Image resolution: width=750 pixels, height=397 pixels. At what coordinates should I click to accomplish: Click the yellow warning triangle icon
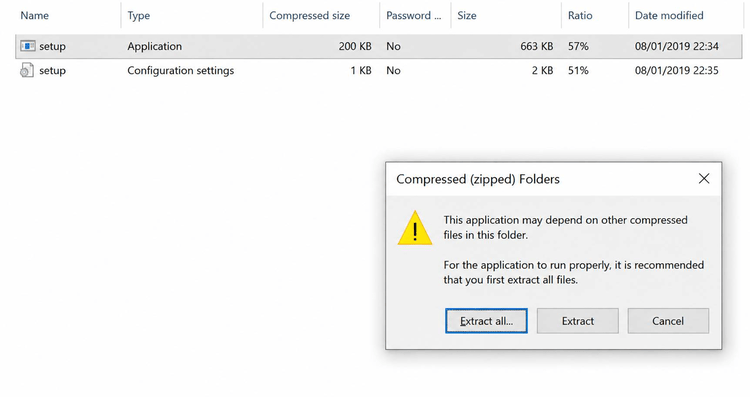click(415, 229)
